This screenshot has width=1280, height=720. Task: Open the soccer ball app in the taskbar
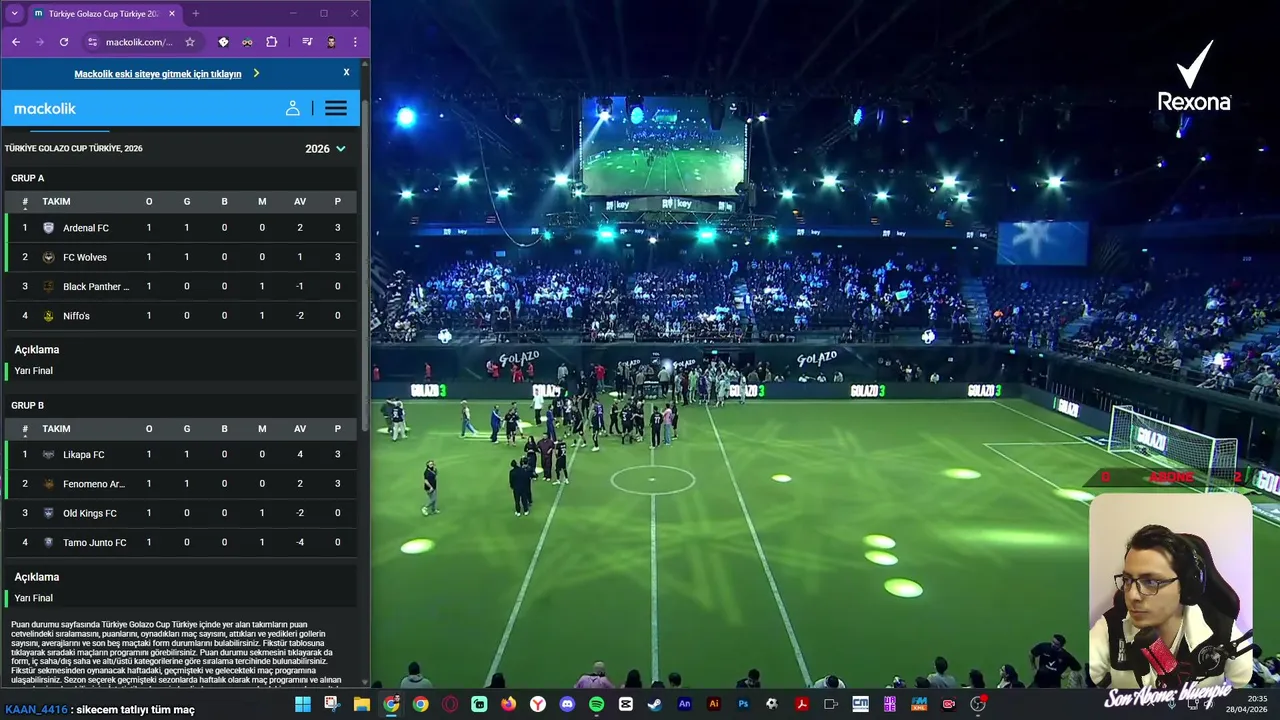pos(772,704)
